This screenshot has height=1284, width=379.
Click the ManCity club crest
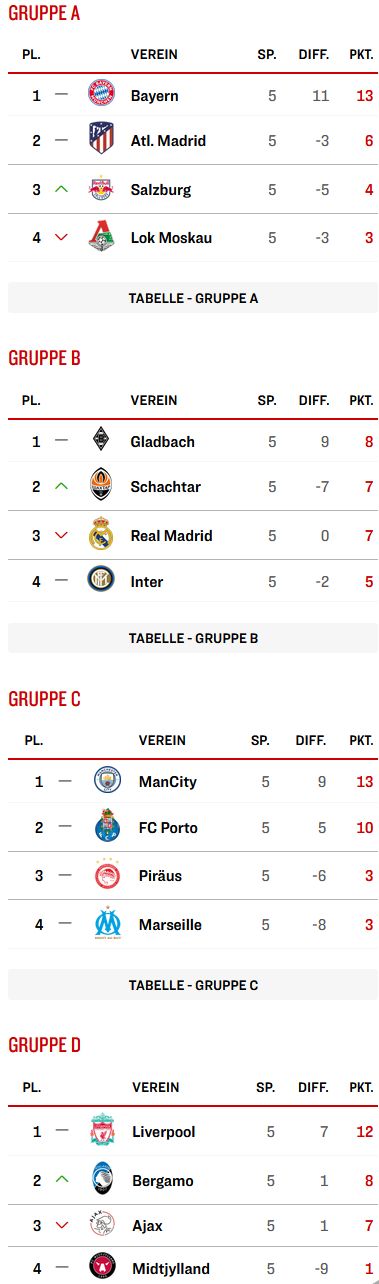click(108, 781)
